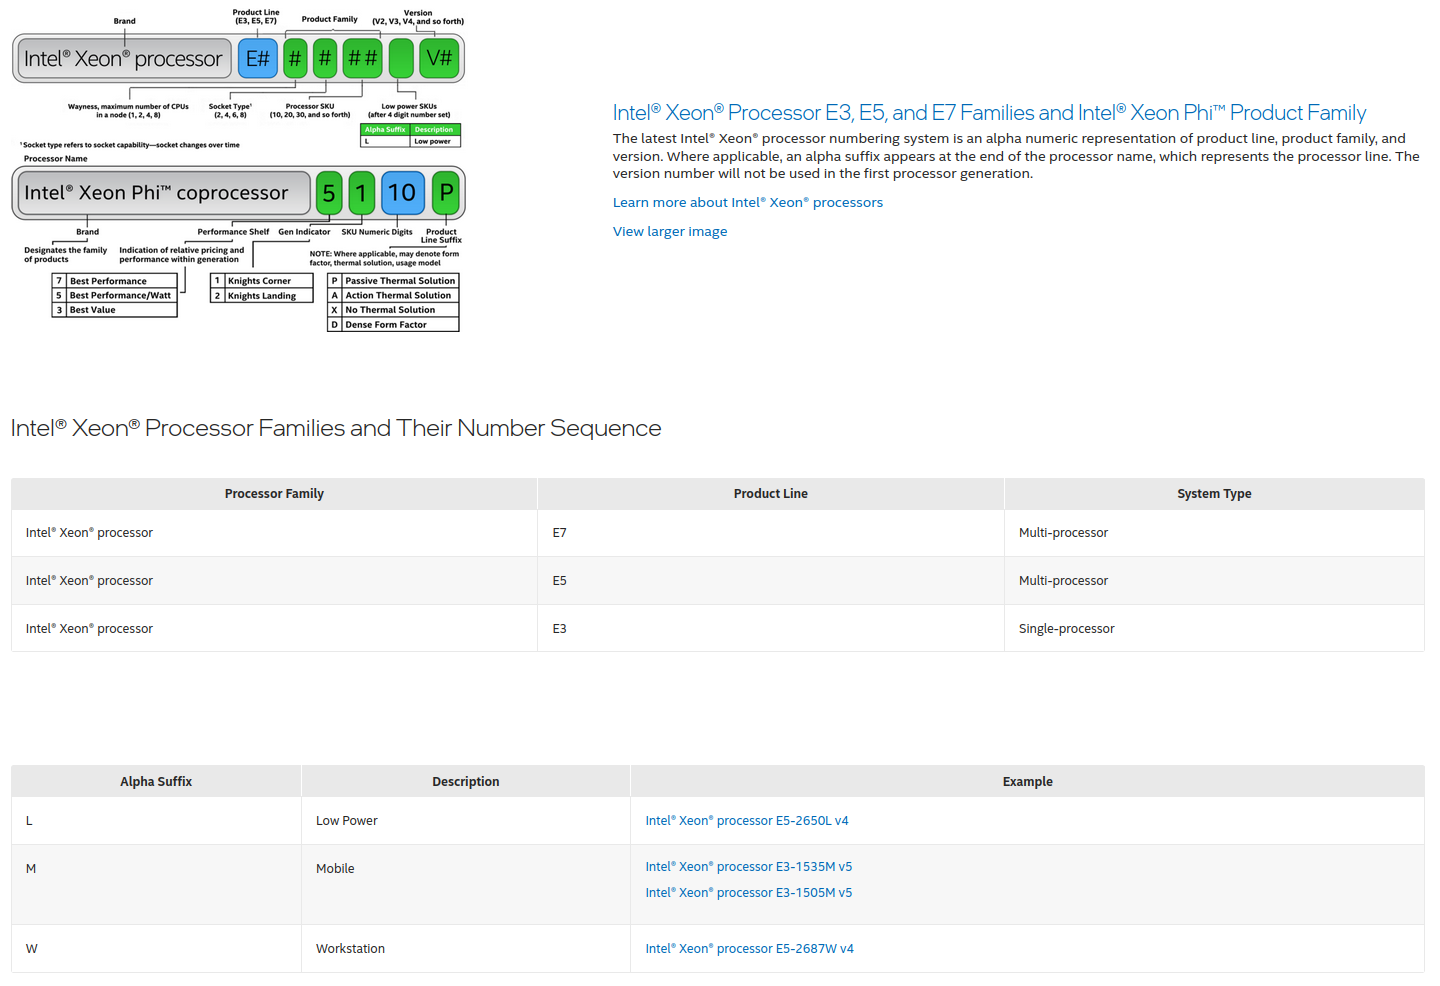
Task: Select the Example column header
Action: click(x=1028, y=782)
